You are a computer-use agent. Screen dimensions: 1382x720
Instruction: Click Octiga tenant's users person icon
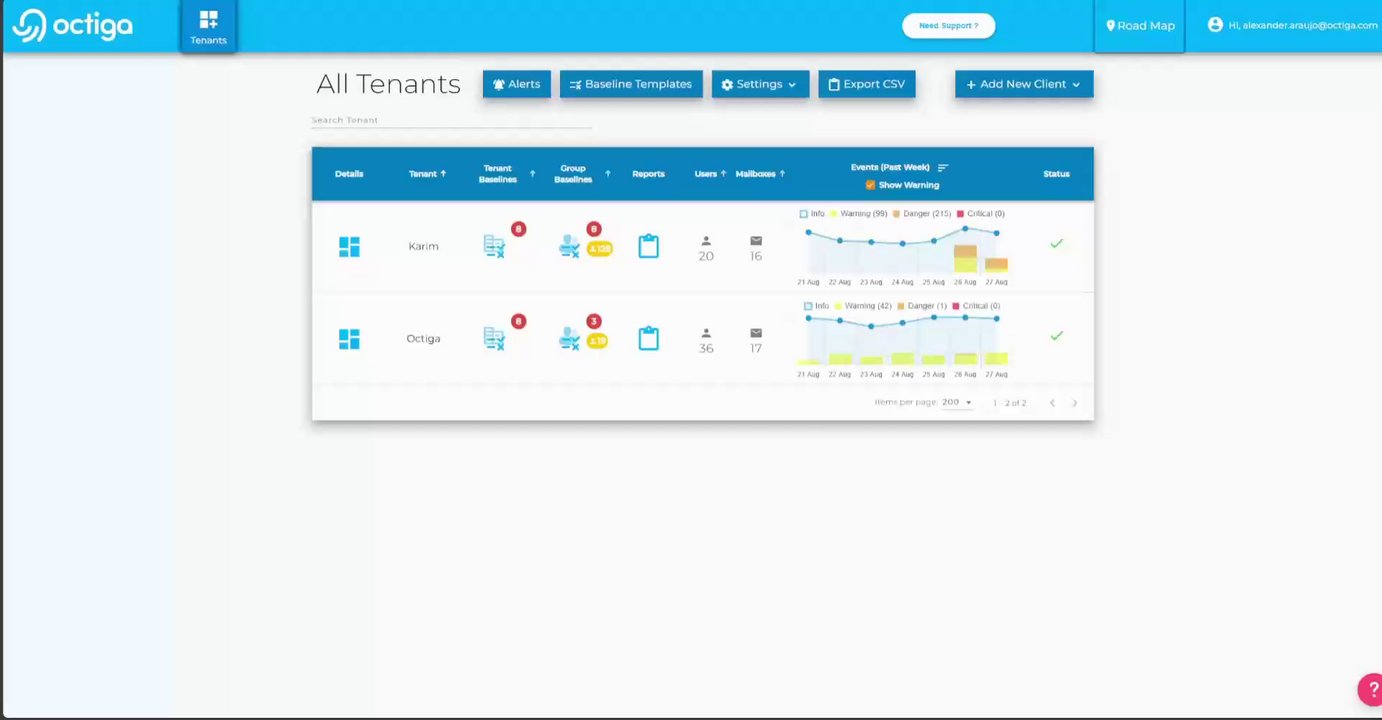point(706,333)
